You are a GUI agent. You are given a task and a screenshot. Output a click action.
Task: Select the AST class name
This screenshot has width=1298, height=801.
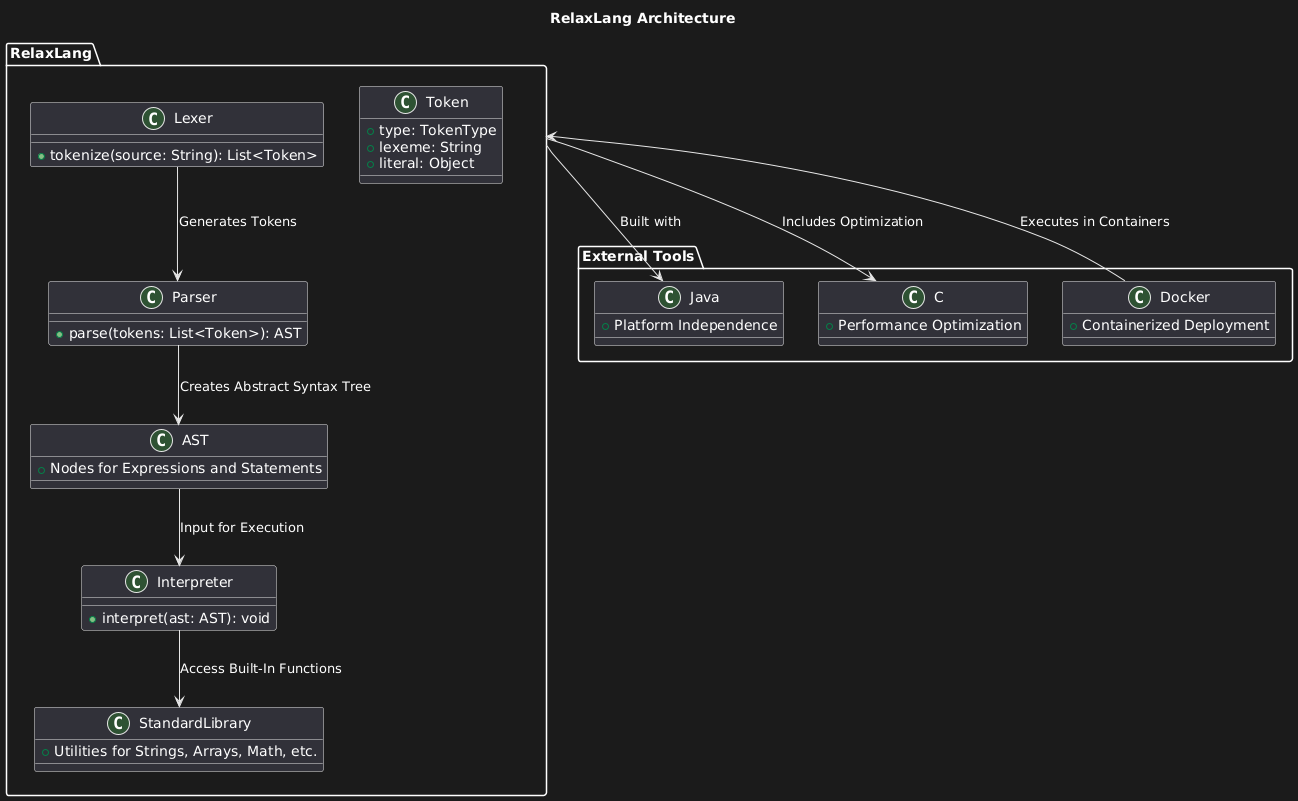(195, 440)
